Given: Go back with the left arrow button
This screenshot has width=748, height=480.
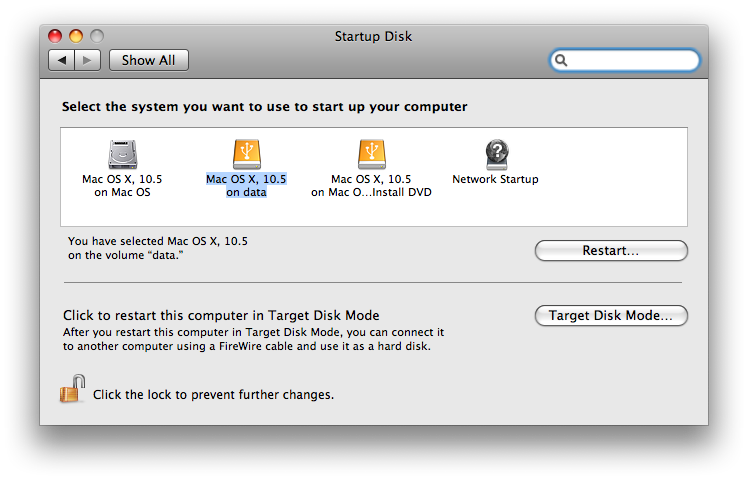Looking at the screenshot, I should [62, 60].
